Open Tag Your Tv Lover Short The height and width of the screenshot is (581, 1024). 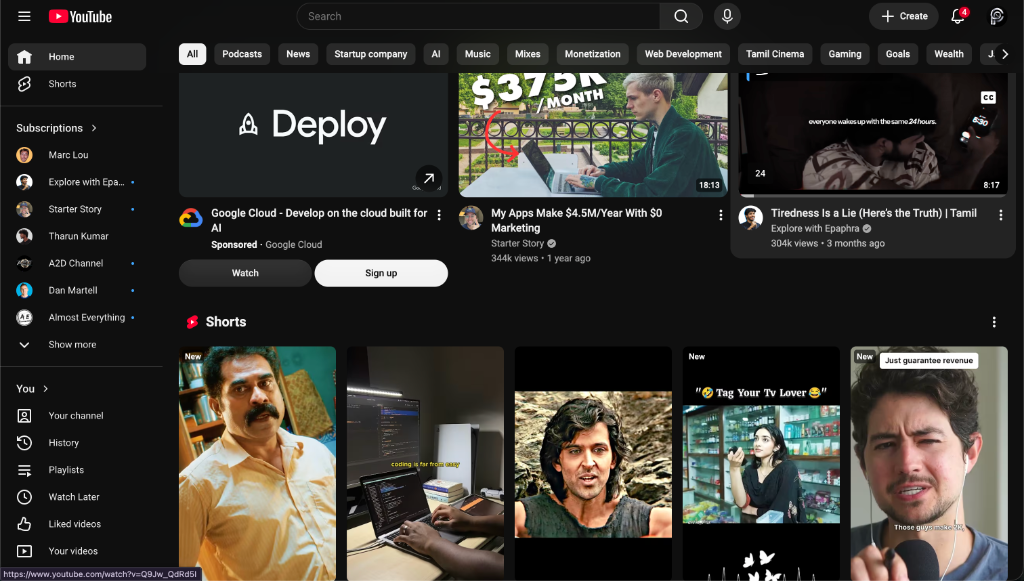tap(761, 463)
